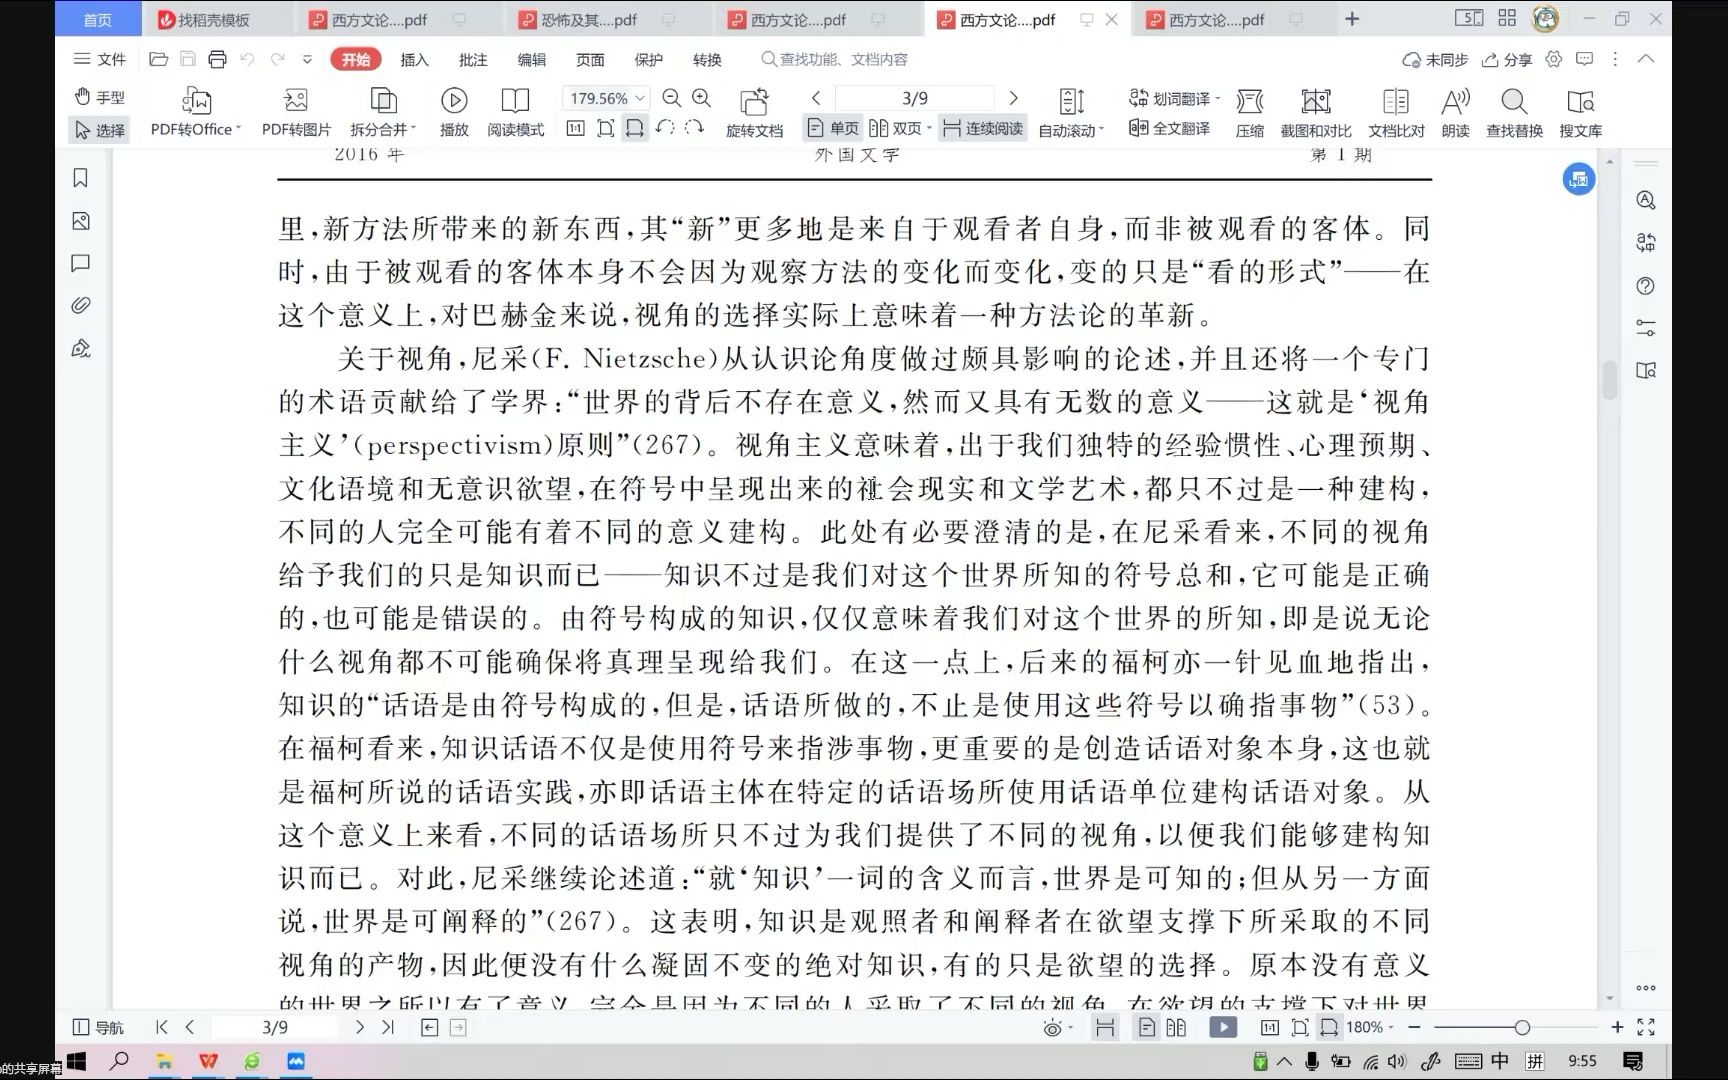Start slideshow with 播放 button

click(454, 112)
